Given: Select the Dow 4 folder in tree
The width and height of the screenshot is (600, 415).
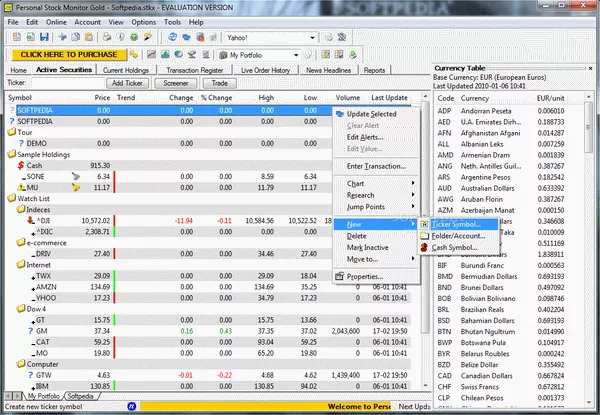Looking at the screenshot, I should [x=36, y=309].
